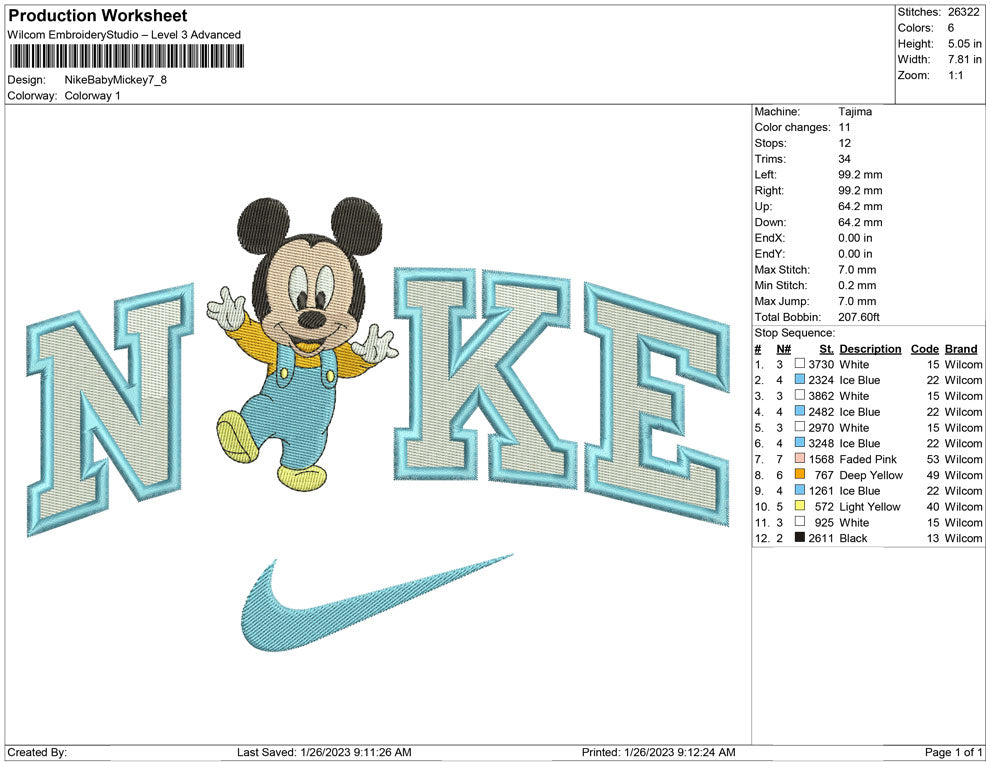This screenshot has width=990, height=762.
Task: Click the underlined '#' column header
Action: (x=758, y=349)
